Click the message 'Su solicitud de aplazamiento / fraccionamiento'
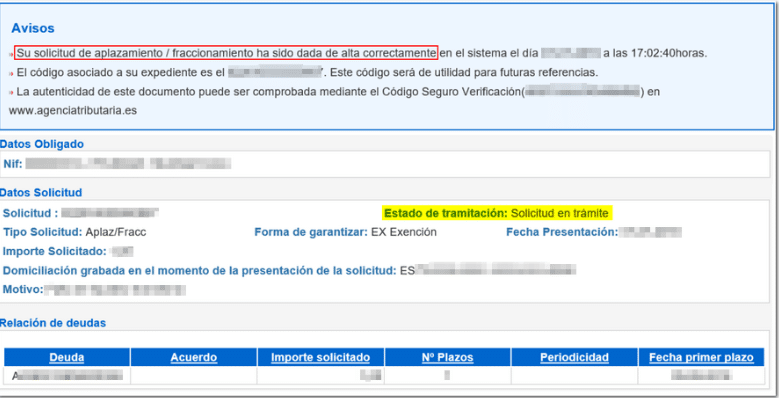Screen dimensions: 779x398 226,53
